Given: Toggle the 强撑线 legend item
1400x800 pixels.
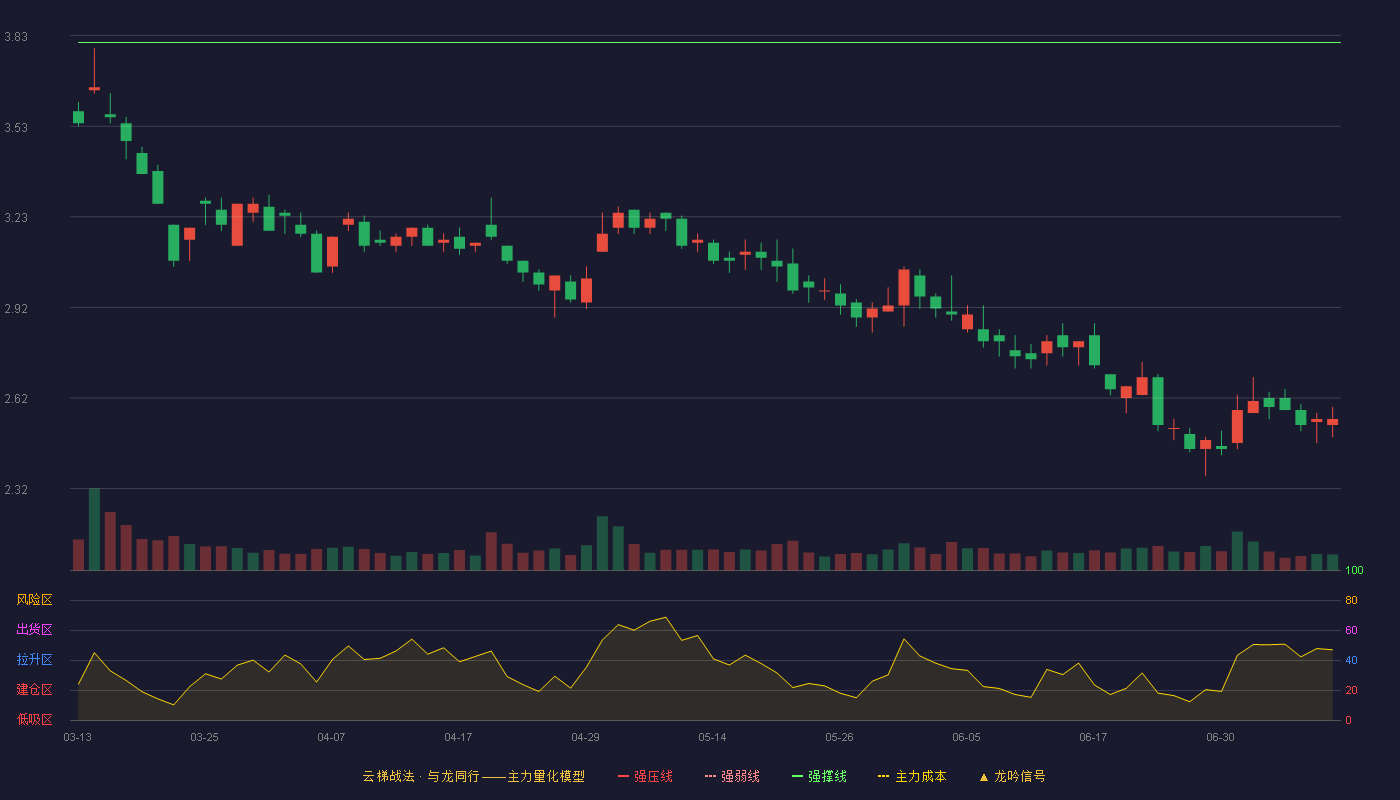Looking at the screenshot, I should click(819, 776).
